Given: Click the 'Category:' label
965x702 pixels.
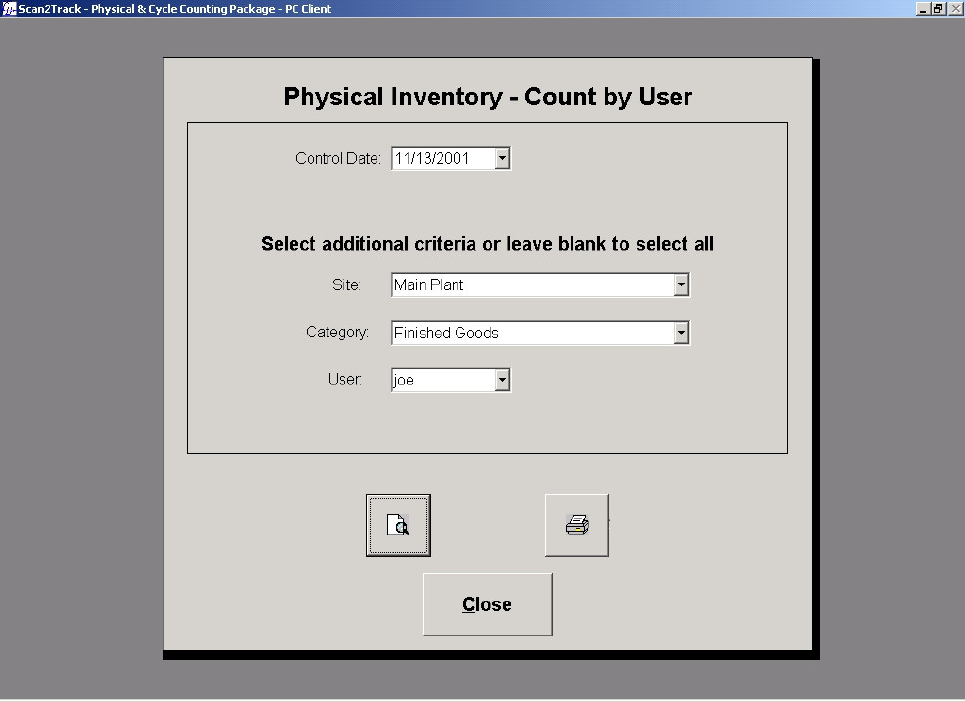Looking at the screenshot, I should (x=337, y=332).
